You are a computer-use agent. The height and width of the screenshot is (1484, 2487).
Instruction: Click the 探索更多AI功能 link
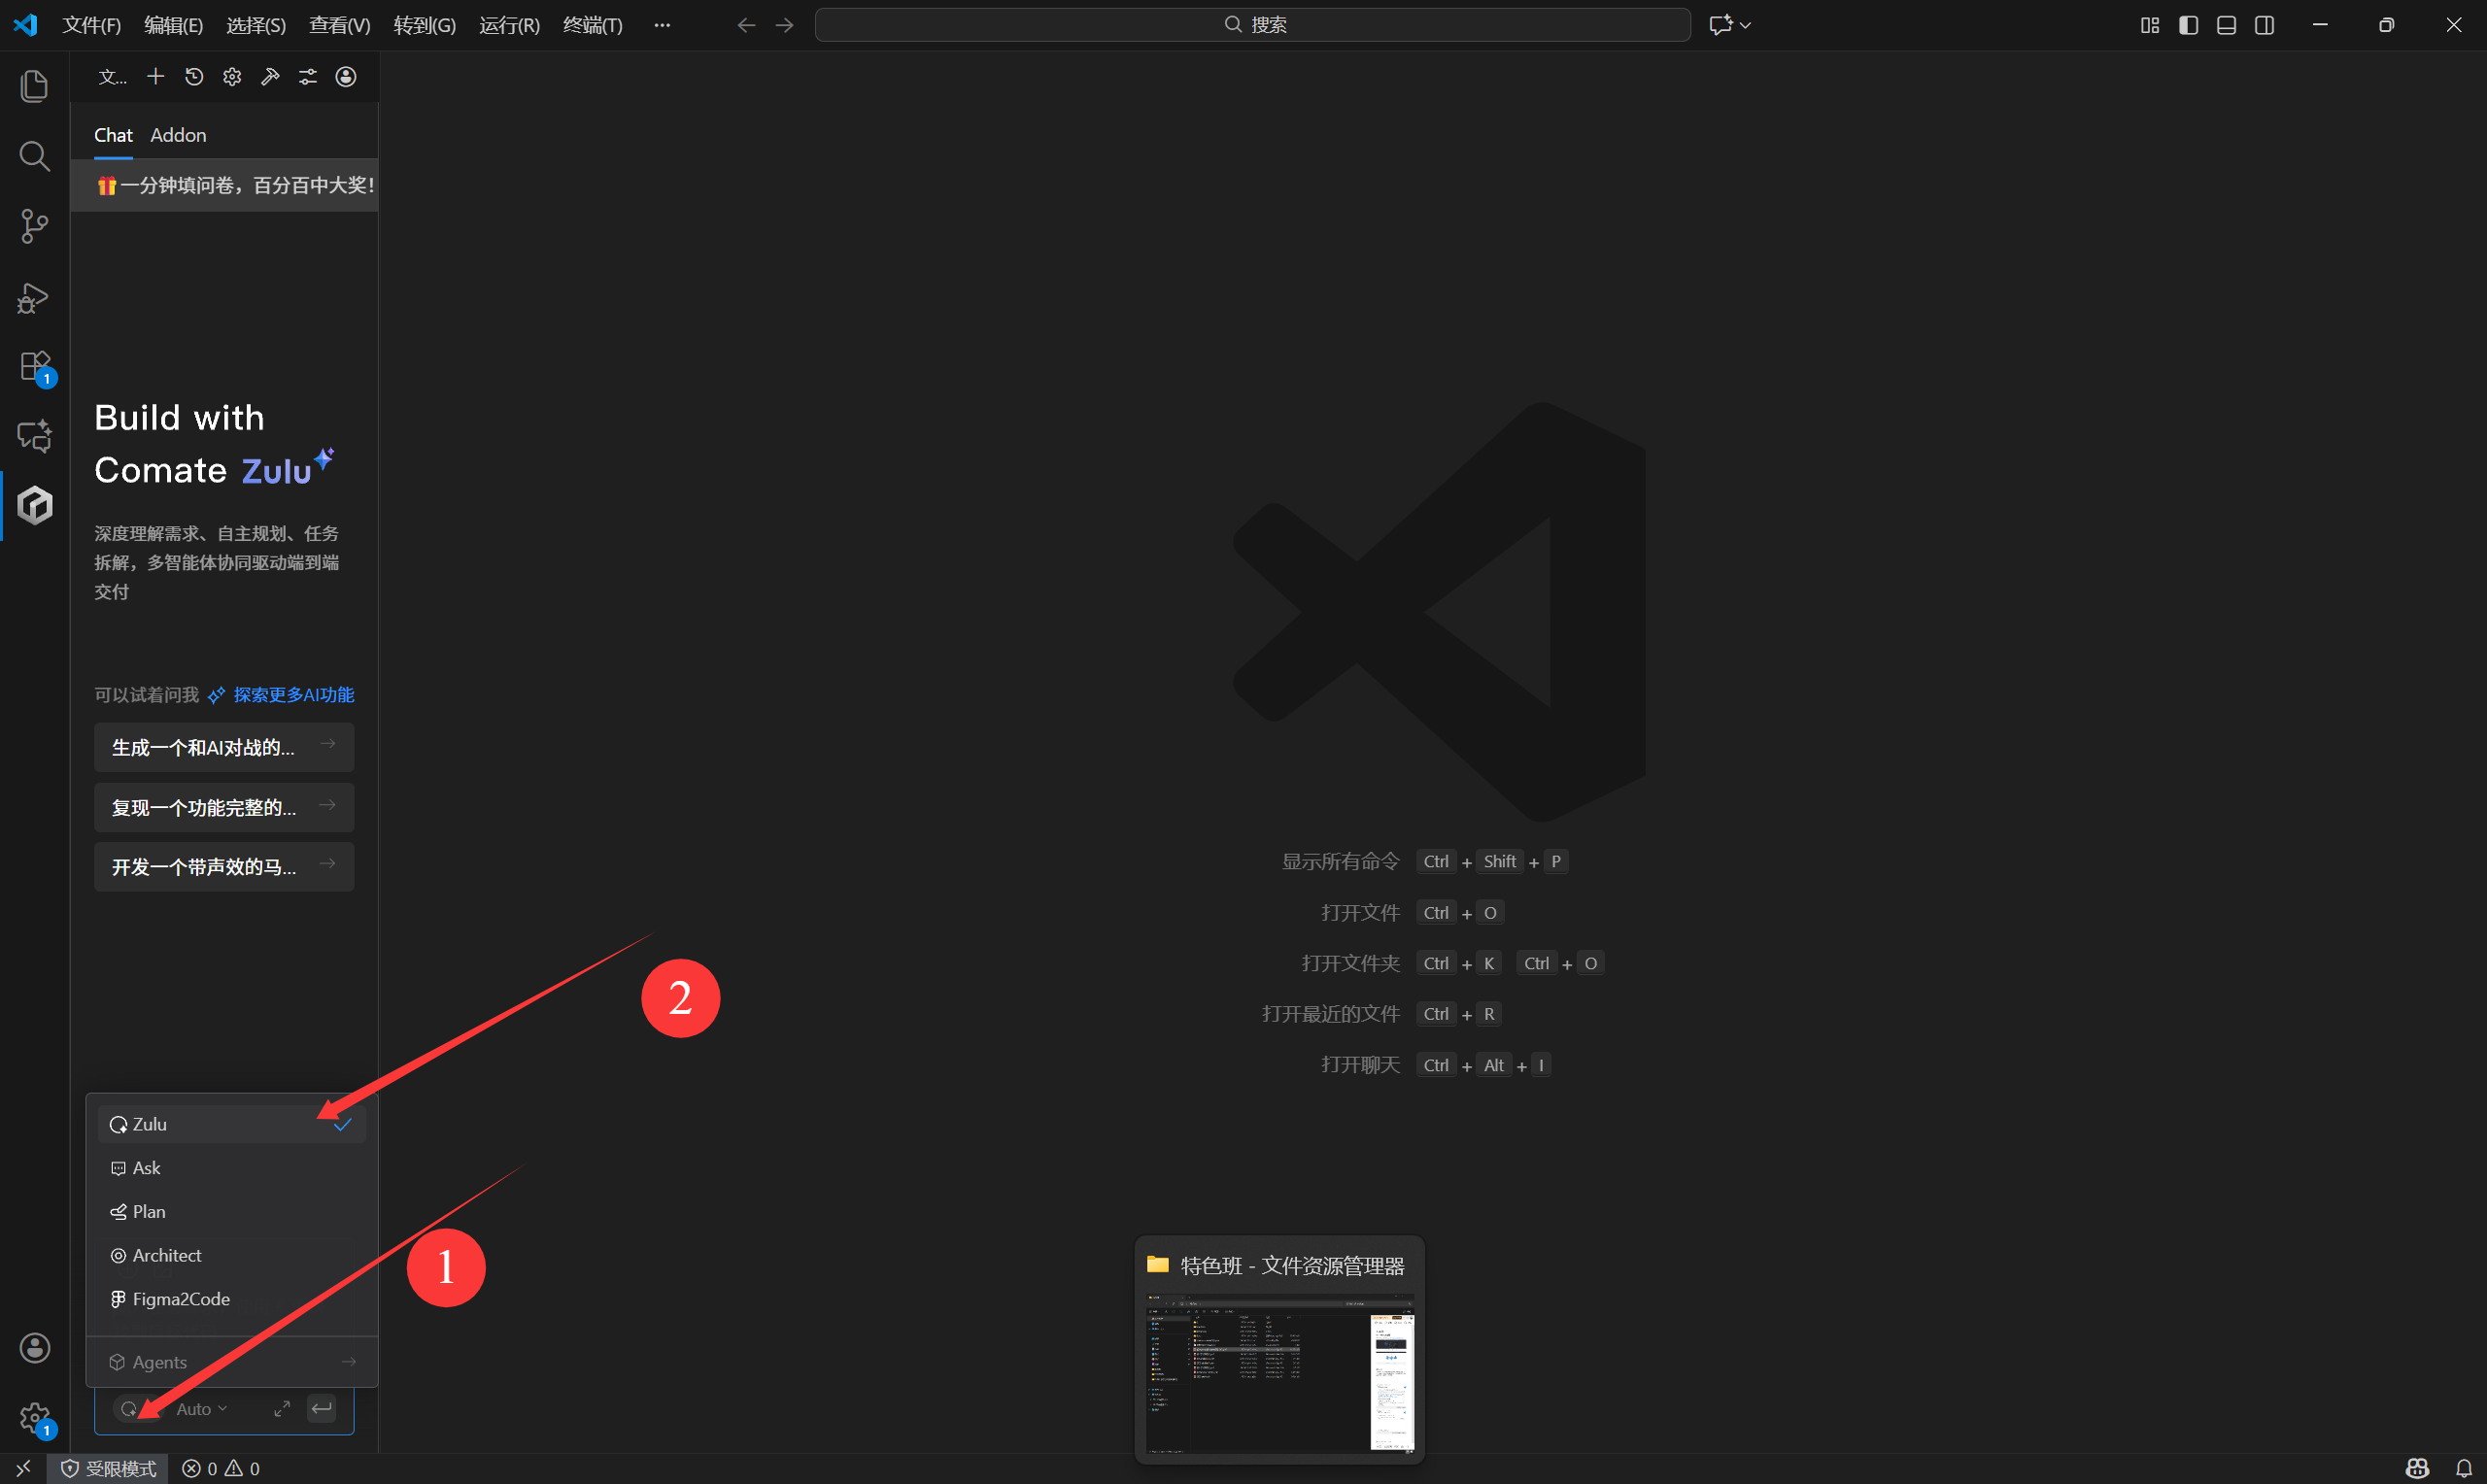293,695
